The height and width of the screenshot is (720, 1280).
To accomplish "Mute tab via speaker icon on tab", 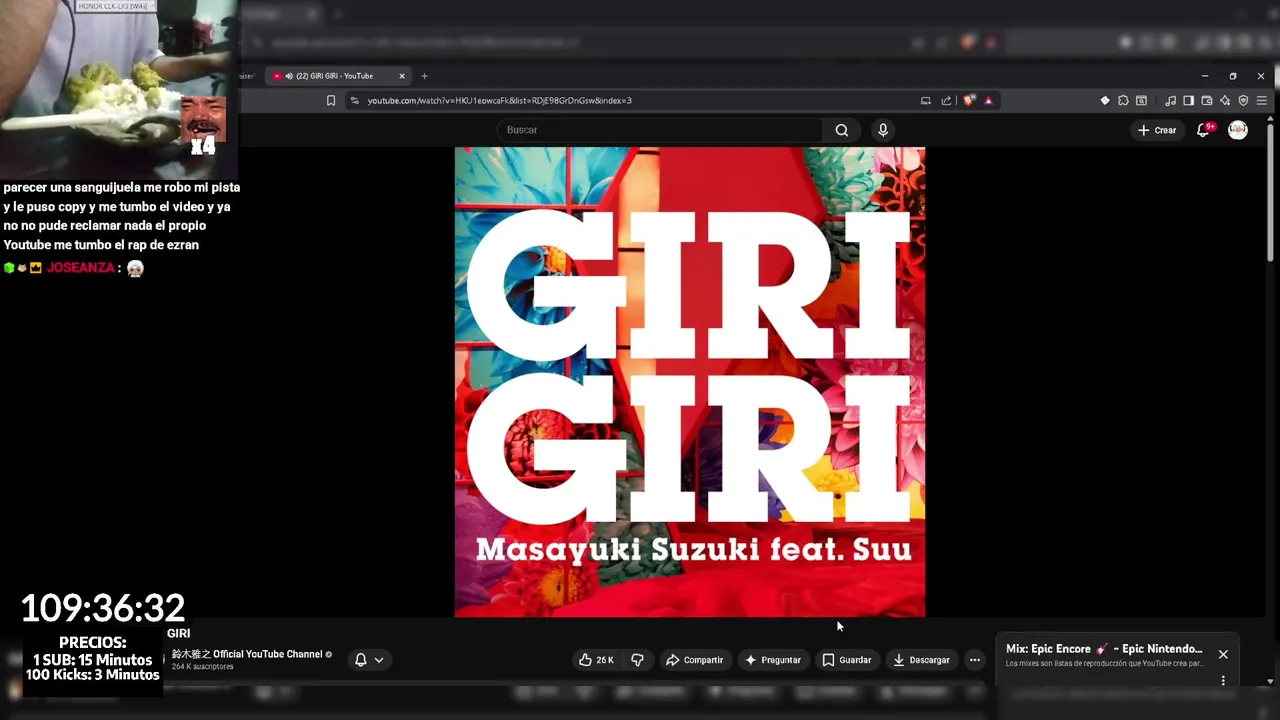I will point(289,76).
